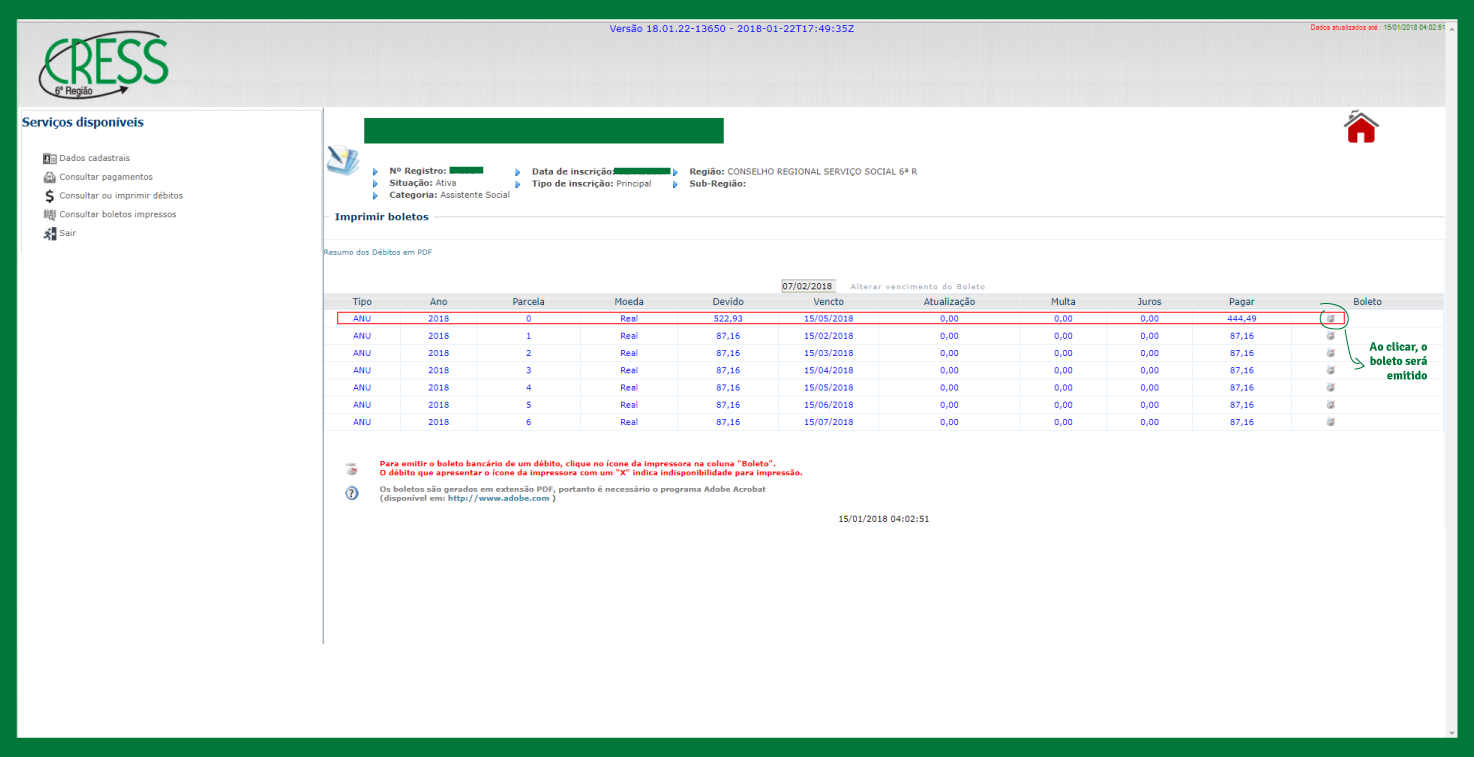Click the CRESS 6ª Região logo
1474x757 pixels.
tap(103, 65)
